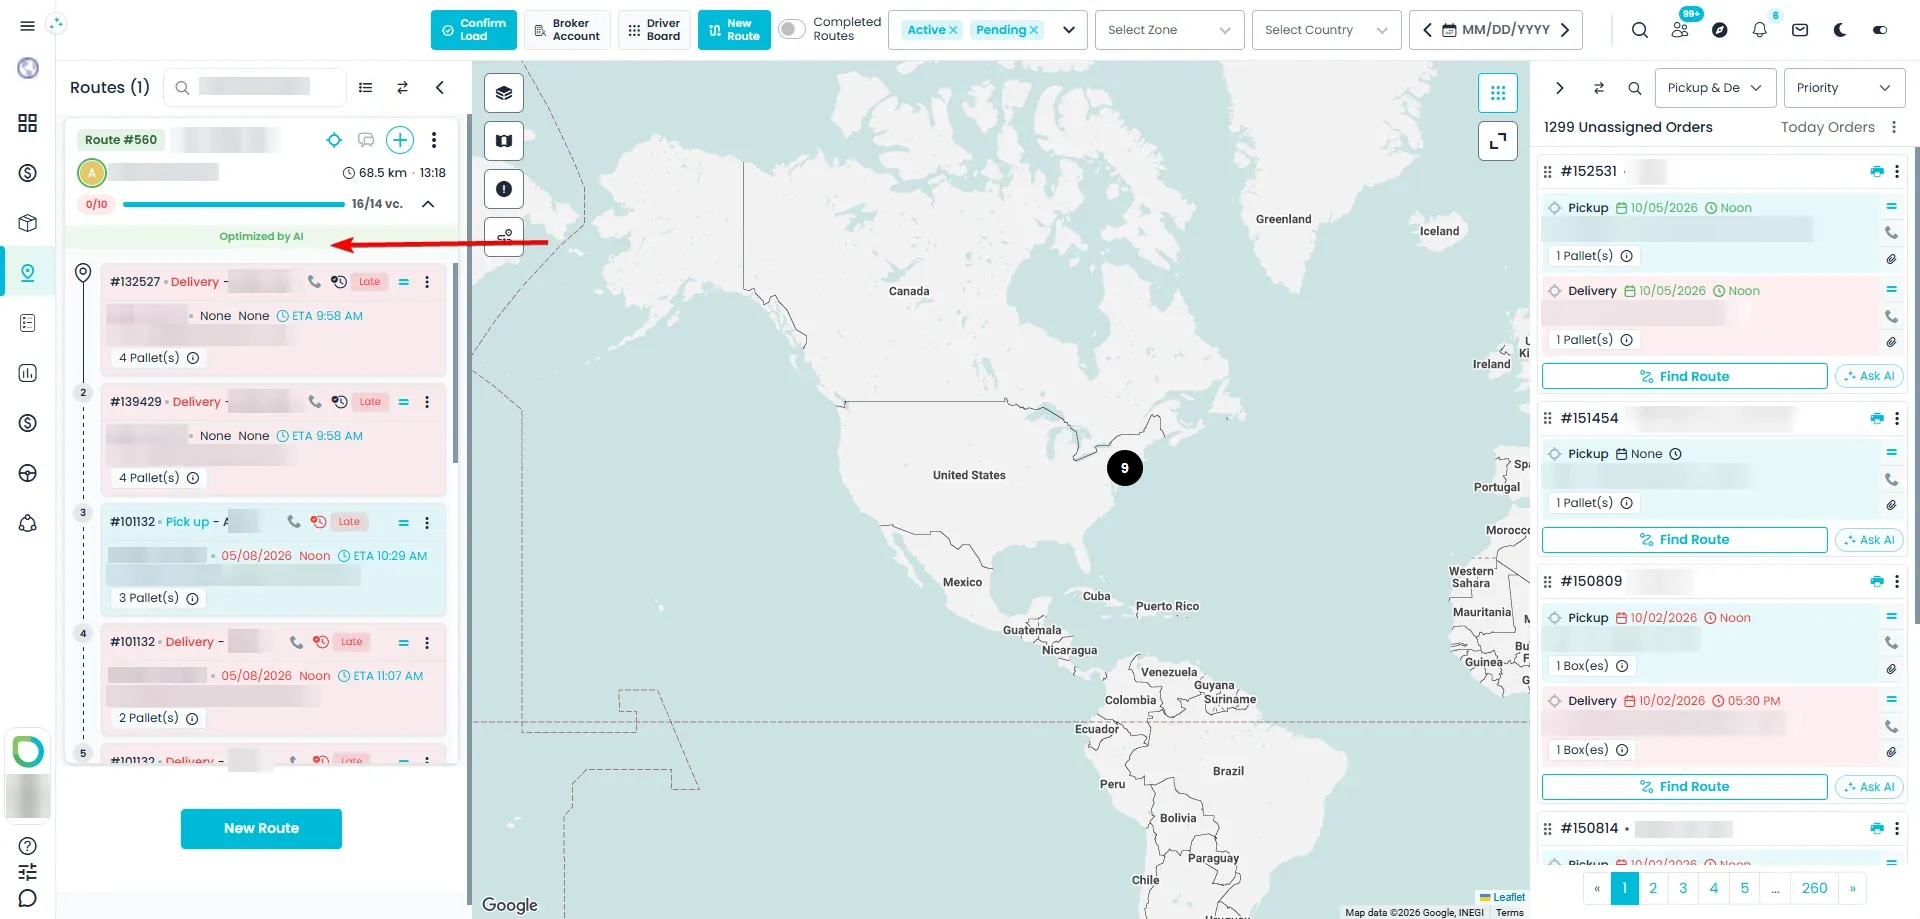The image size is (1920, 919).
Task: Click the Route #560 progress bar
Action: click(x=233, y=204)
